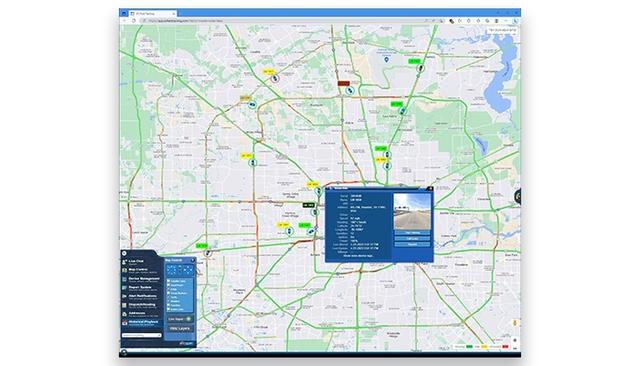This screenshot has height=366, width=640.
Task: Open Alert Notifications sidebar icon
Action: (x=124, y=297)
